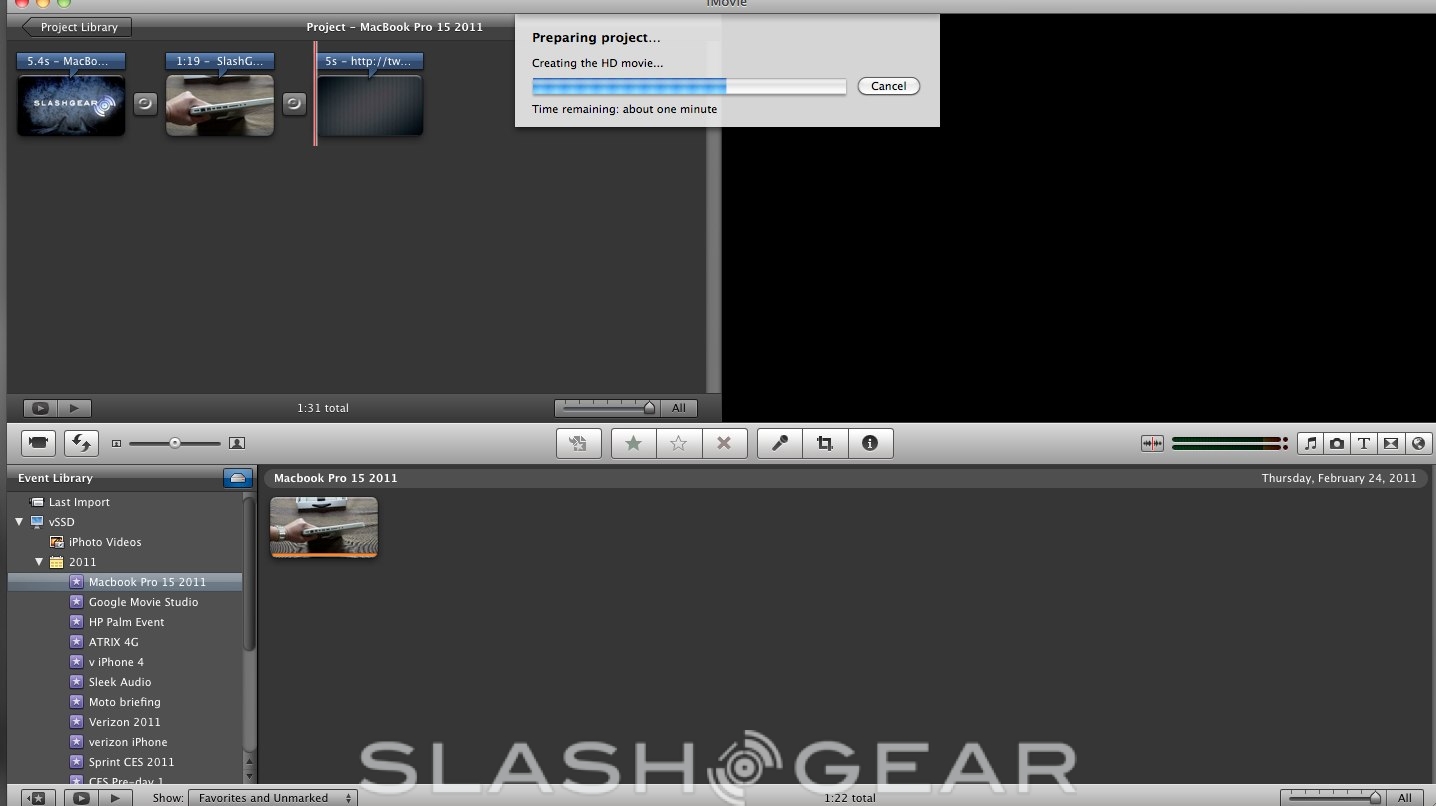Add selection to project button

(578, 443)
